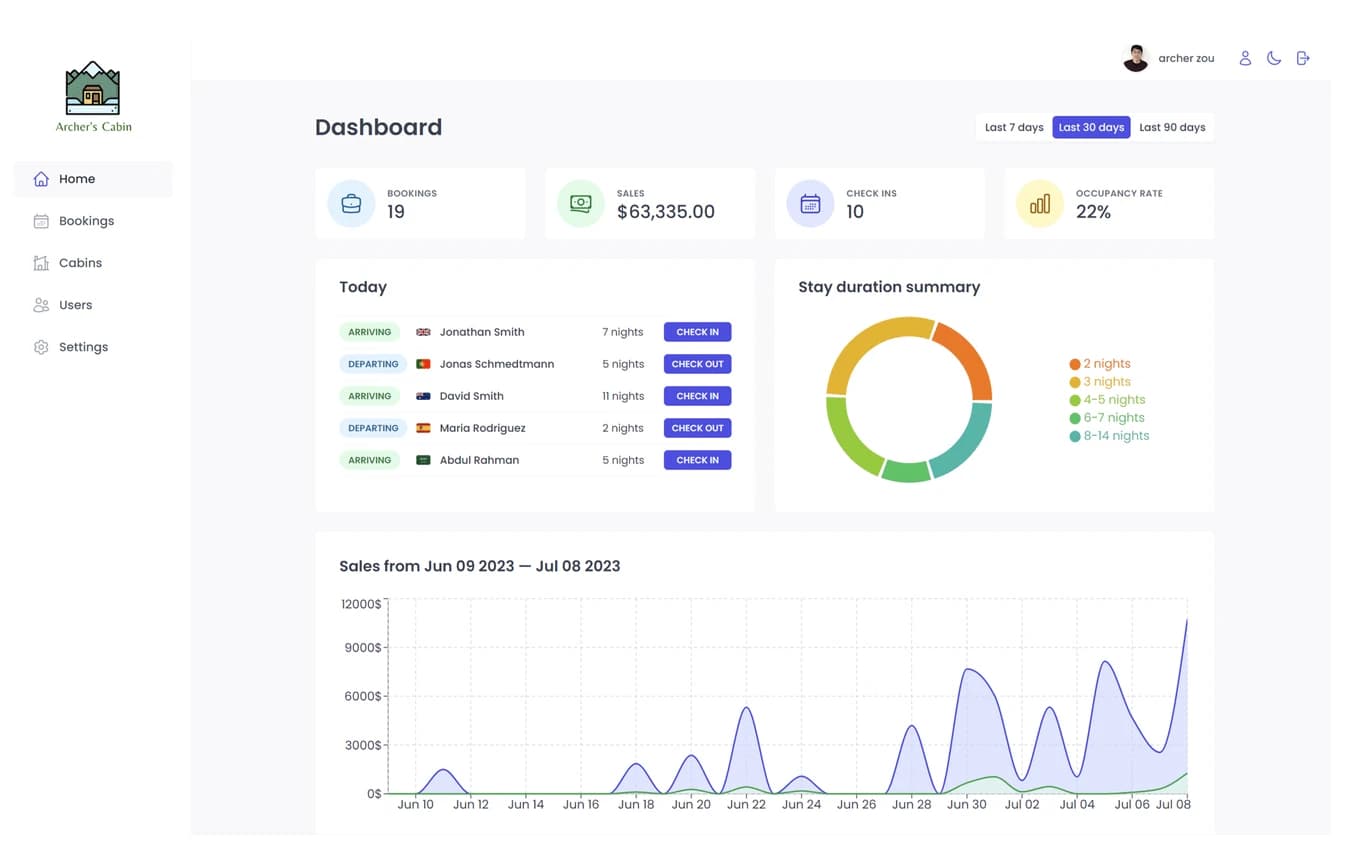Click the bar chart icon on Occupancy rate card
The width and height of the screenshot is (1366, 861).
tap(1040, 204)
